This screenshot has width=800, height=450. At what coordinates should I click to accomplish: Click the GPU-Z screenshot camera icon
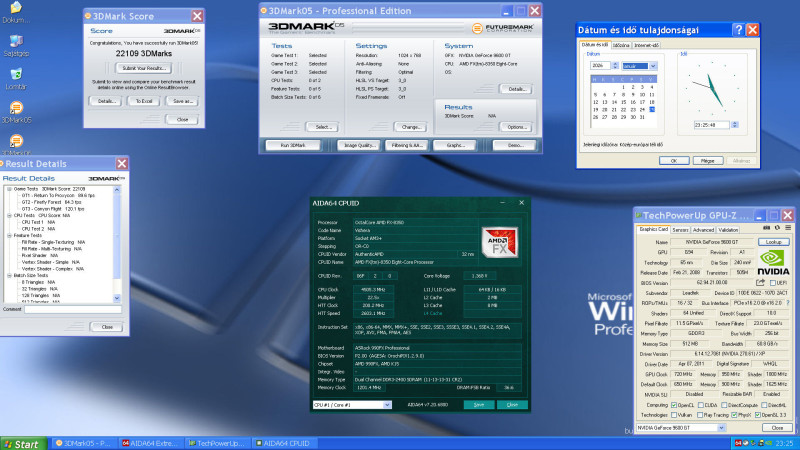pyautogui.click(x=766, y=228)
